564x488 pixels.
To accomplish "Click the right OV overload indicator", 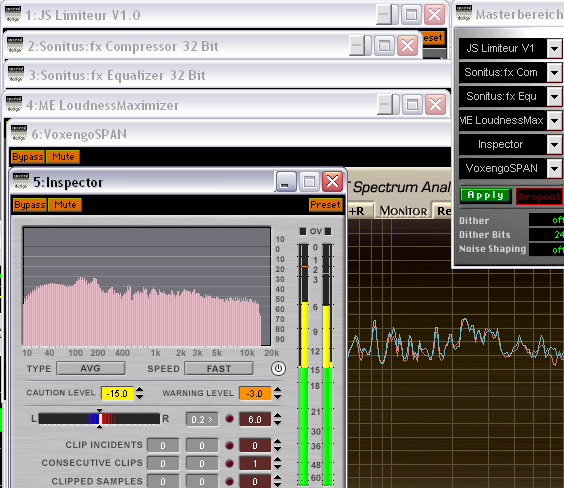I will click(328, 231).
